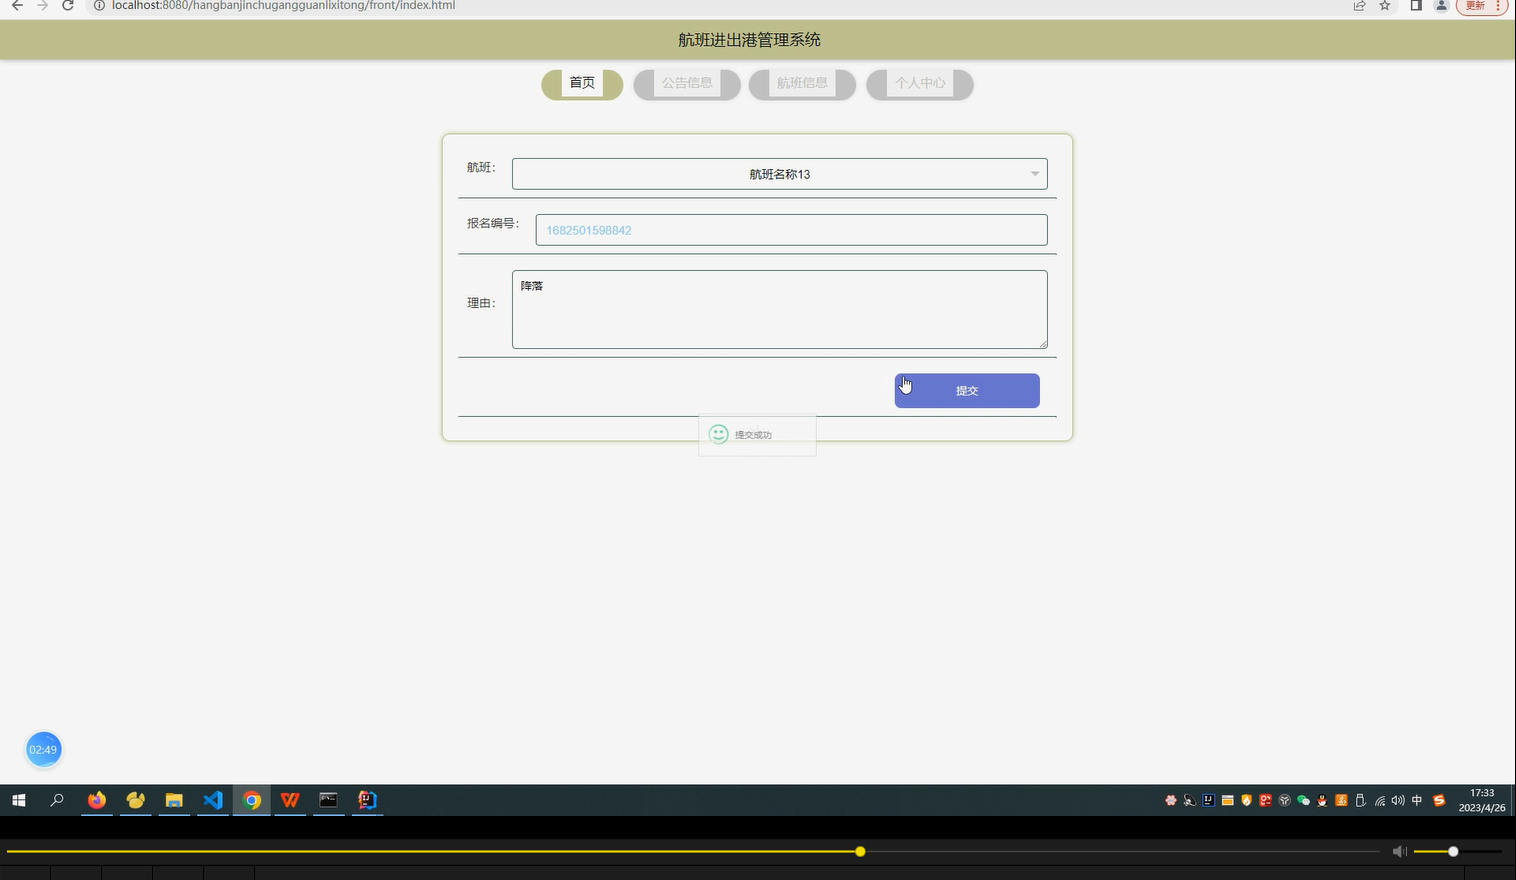Share this page via browser icon
The height and width of the screenshot is (880, 1516).
click(1359, 6)
